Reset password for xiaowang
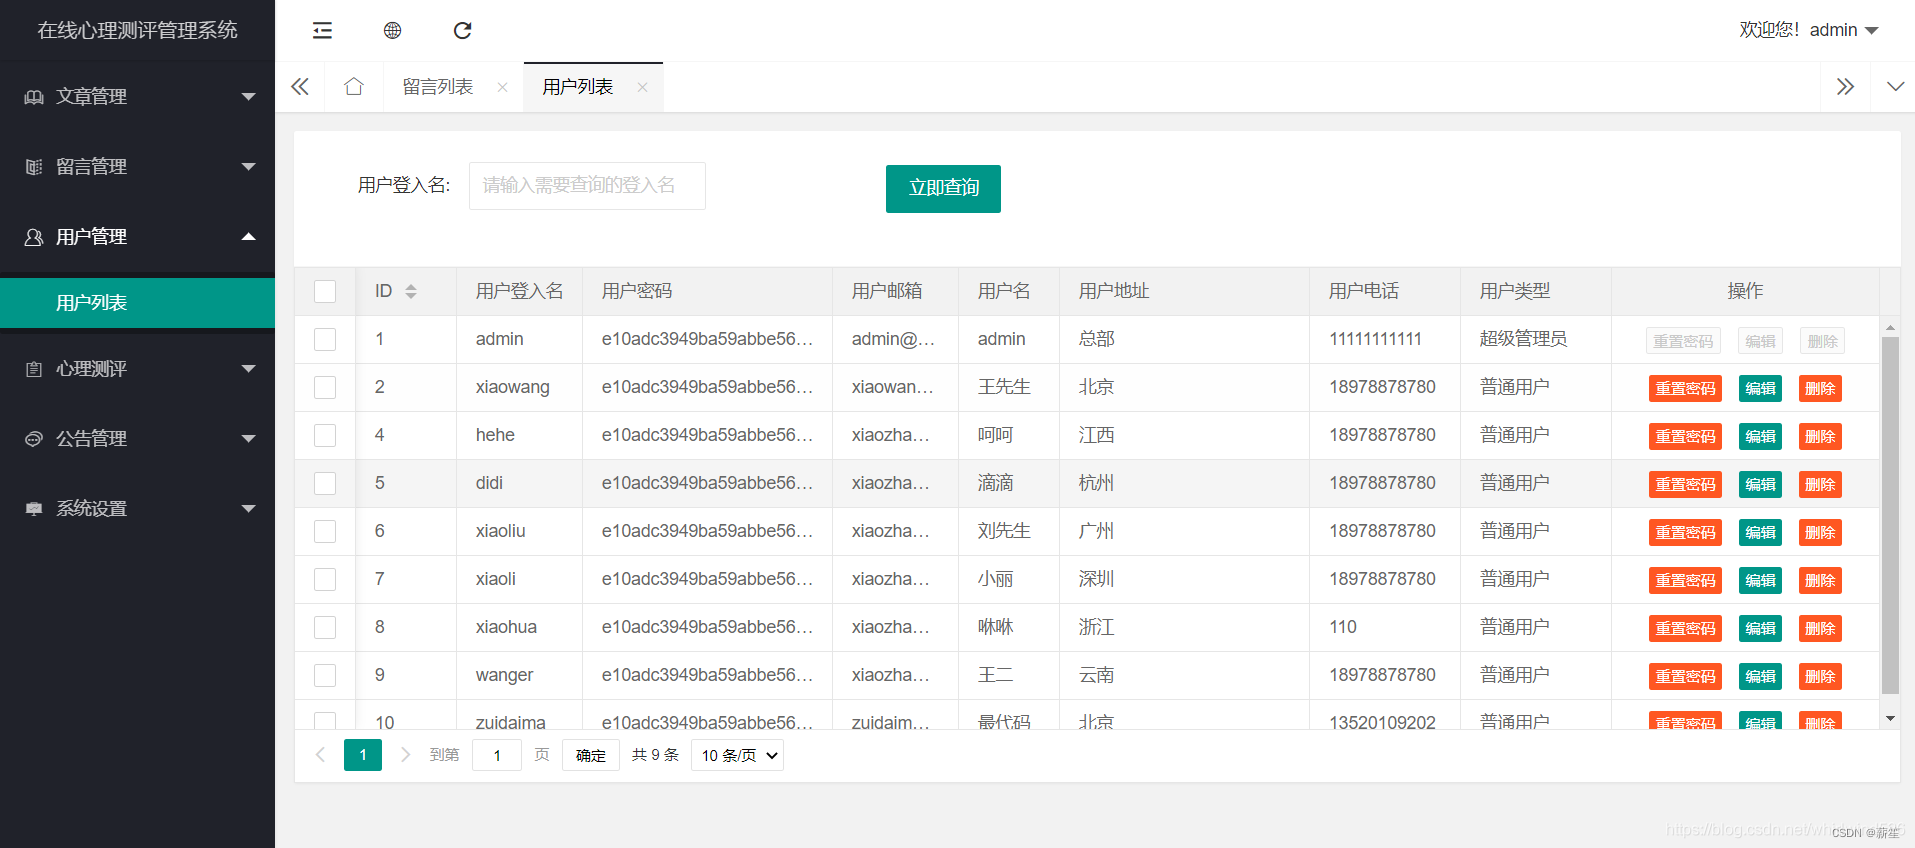This screenshot has width=1915, height=848. (1685, 389)
